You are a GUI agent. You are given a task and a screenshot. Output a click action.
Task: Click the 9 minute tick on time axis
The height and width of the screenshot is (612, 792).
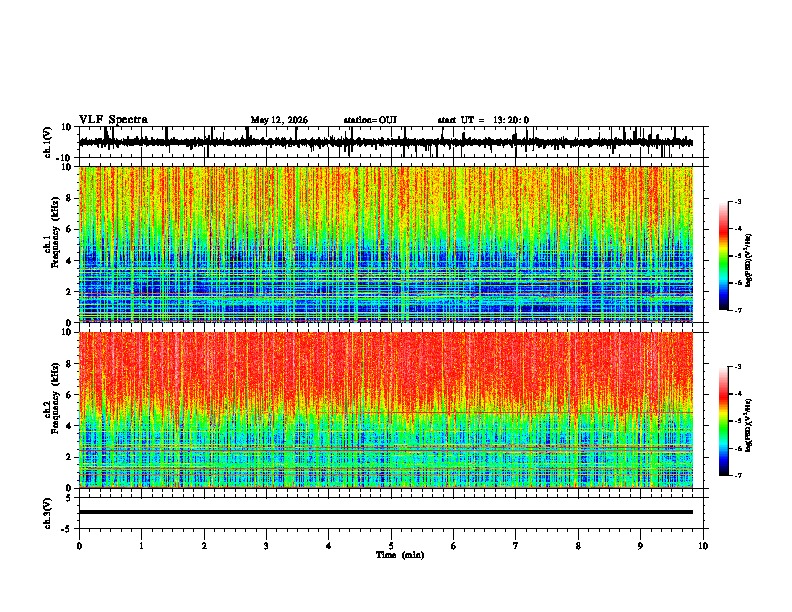point(640,546)
